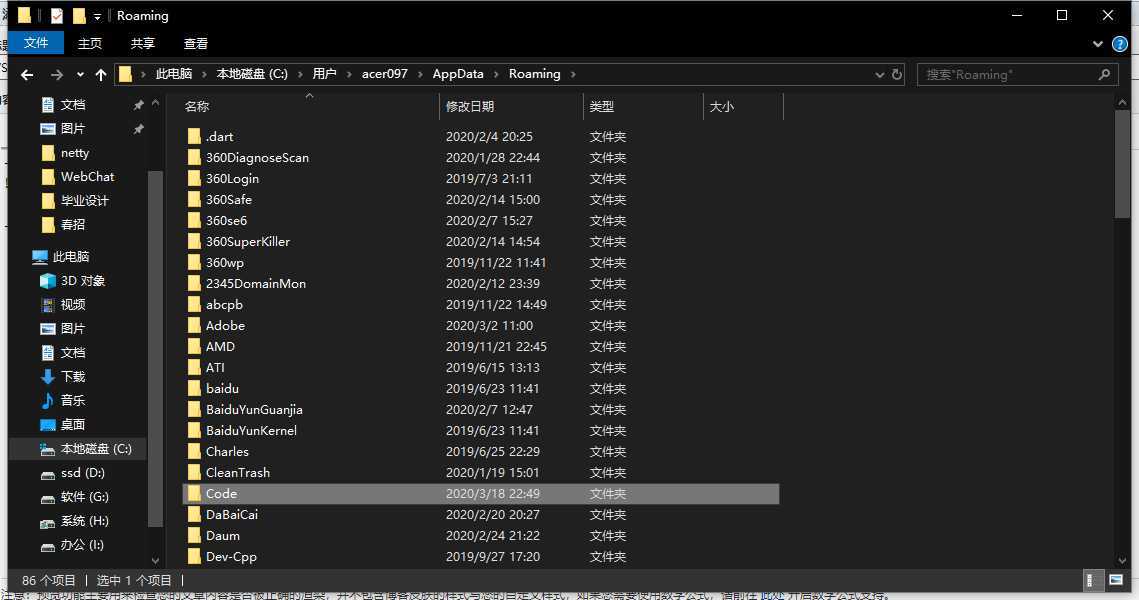Select the CleanTrash folder name
1139x600 pixels.
(x=238, y=473)
